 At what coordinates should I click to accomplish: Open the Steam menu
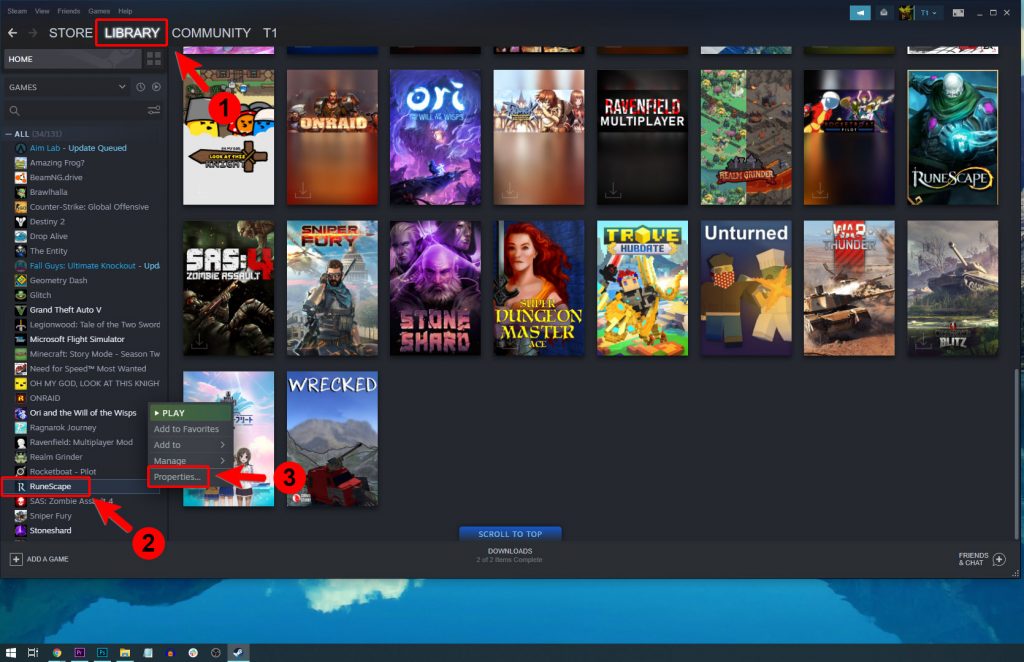tap(18, 11)
